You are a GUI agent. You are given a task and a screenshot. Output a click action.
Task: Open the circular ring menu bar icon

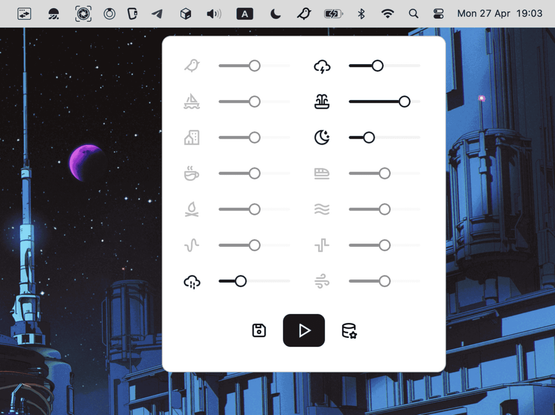point(109,14)
